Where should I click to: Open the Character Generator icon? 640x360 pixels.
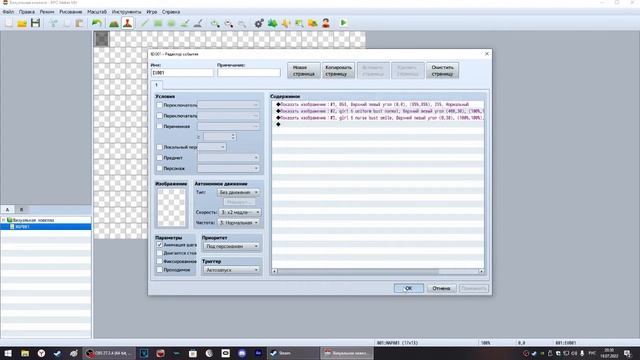[x=326, y=23]
